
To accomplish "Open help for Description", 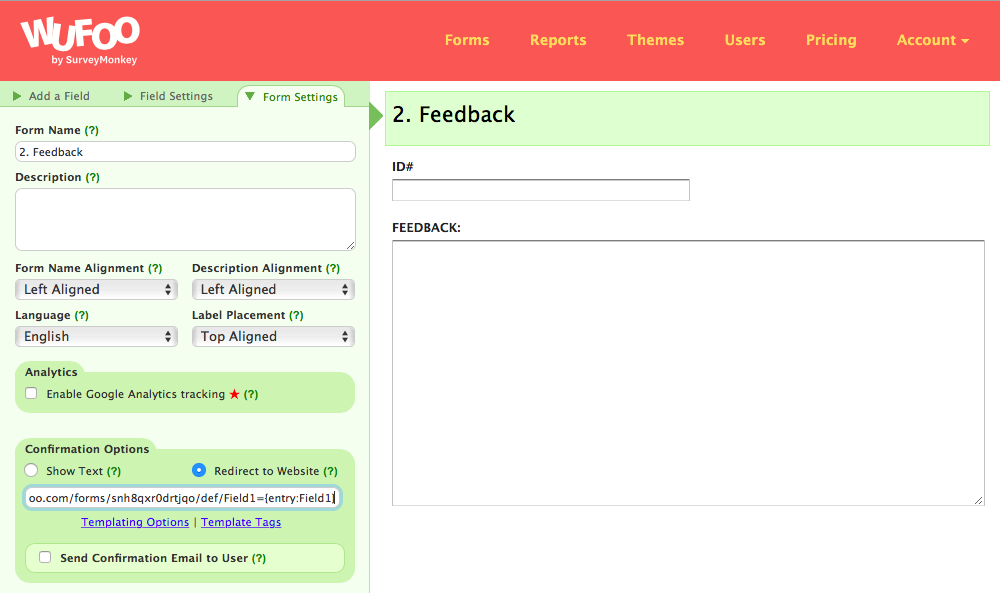I will pyautogui.click(x=92, y=177).
